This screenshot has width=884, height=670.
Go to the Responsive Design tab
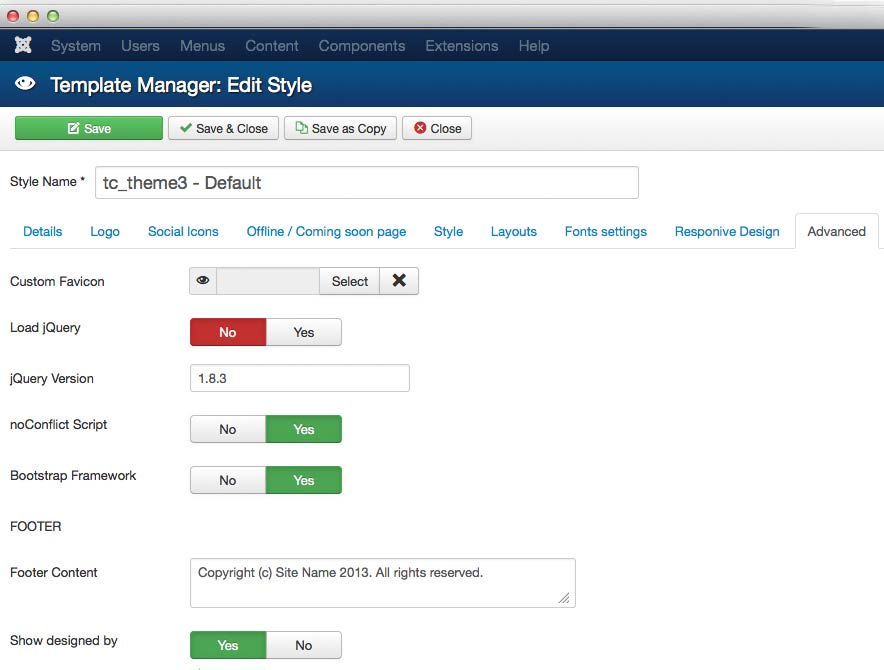coord(726,231)
